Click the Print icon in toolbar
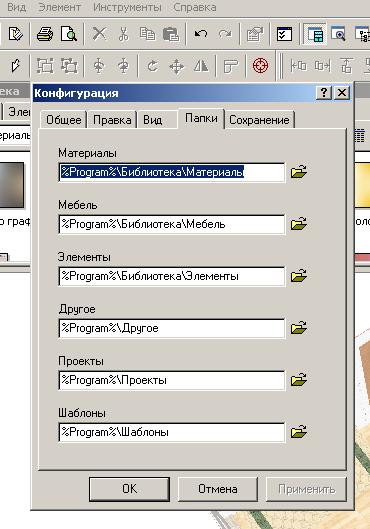Viewport: 370px width, 529px height. click(x=45, y=34)
